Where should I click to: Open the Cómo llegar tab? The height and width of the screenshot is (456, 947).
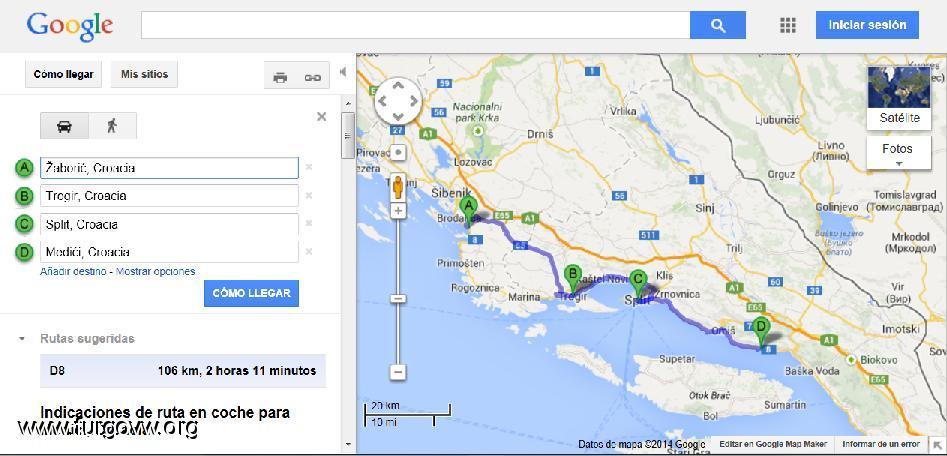(x=63, y=74)
